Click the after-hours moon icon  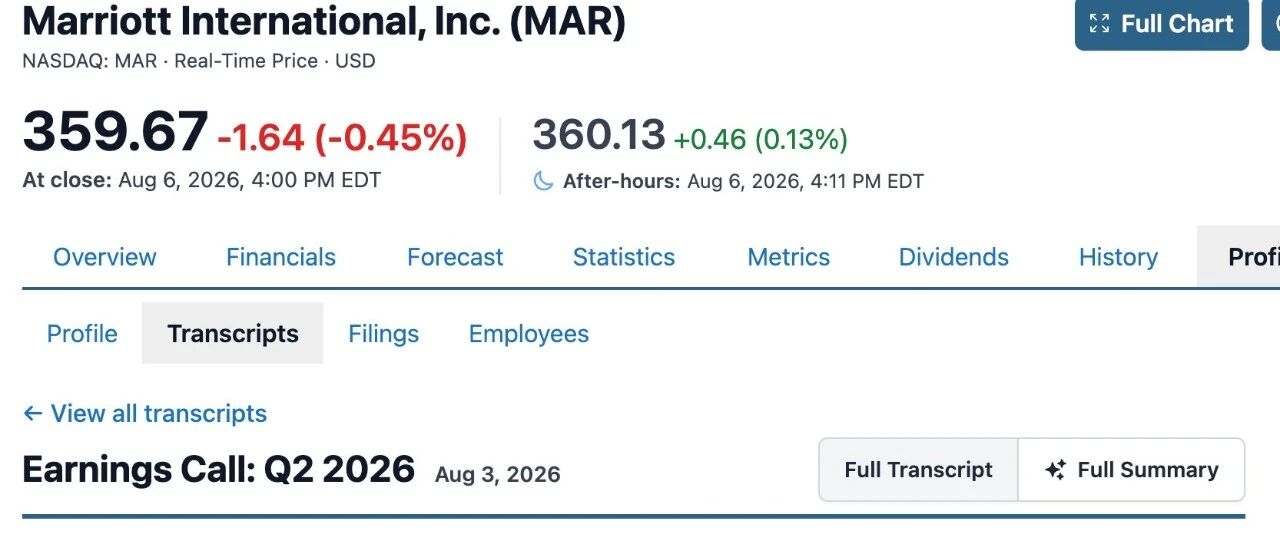click(543, 181)
